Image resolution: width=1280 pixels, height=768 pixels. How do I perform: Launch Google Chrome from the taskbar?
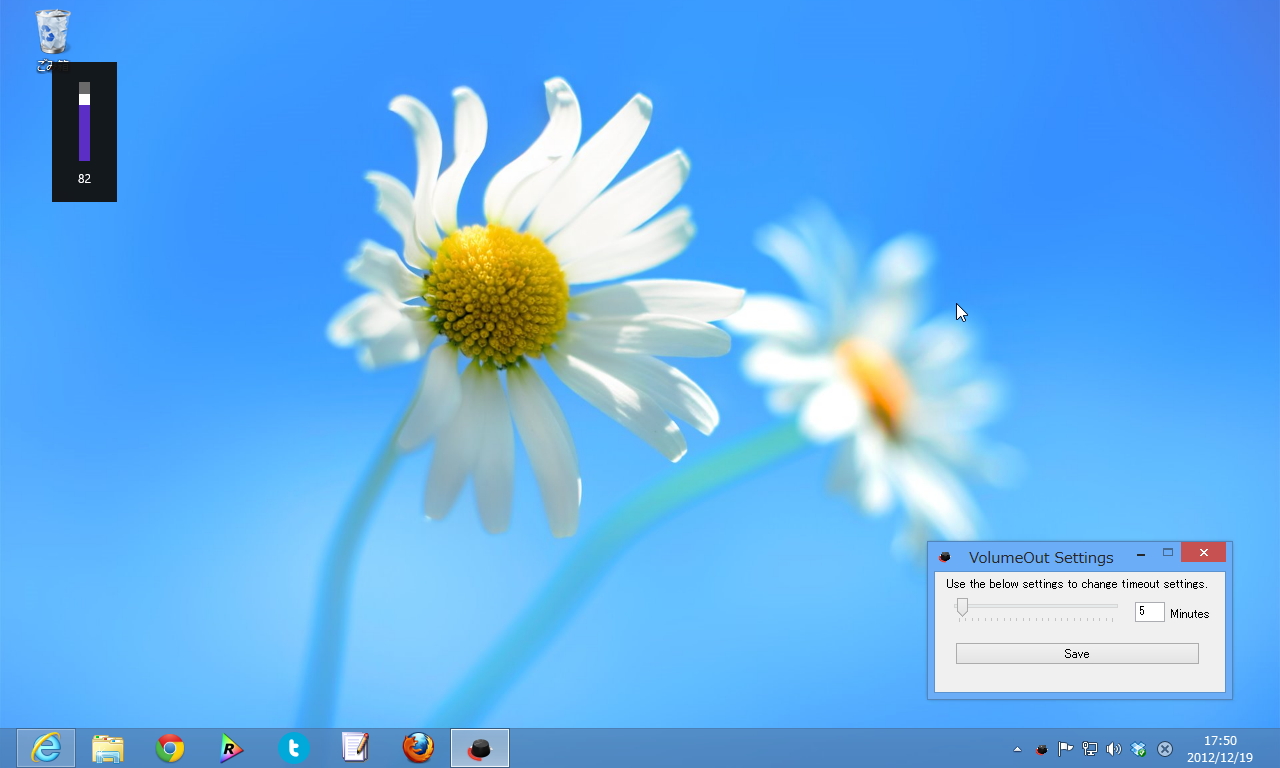coord(169,747)
